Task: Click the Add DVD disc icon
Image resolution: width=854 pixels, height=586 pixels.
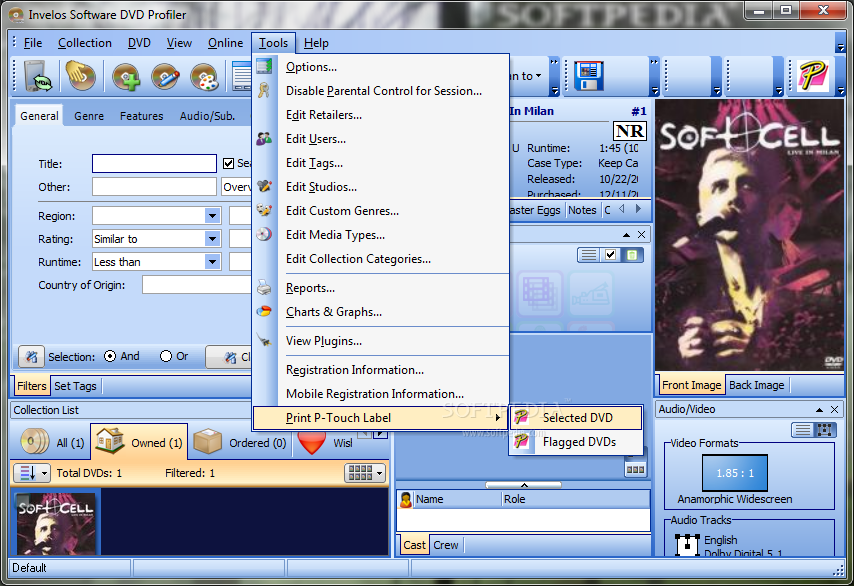Action: pos(126,76)
